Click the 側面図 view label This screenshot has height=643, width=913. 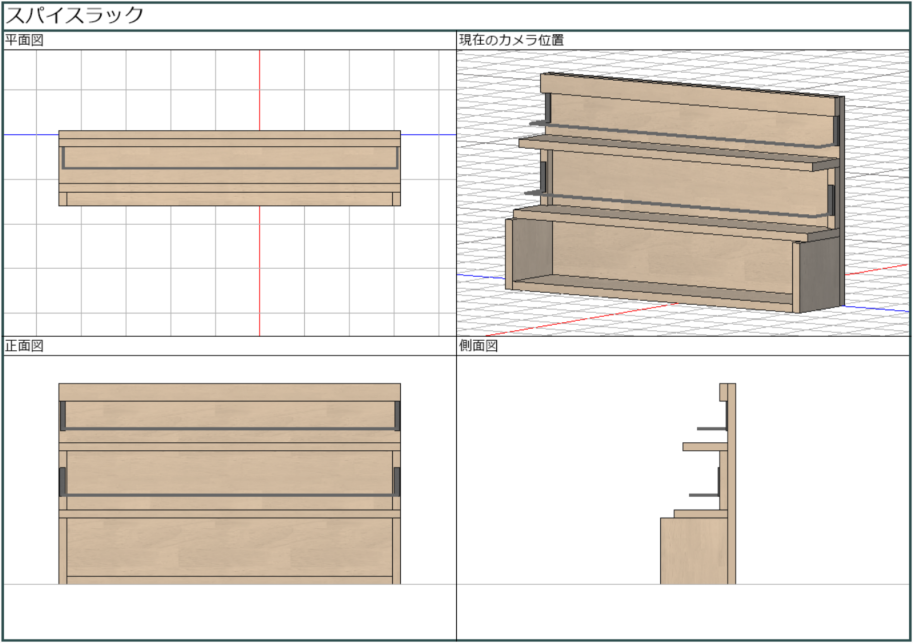(x=478, y=346)
